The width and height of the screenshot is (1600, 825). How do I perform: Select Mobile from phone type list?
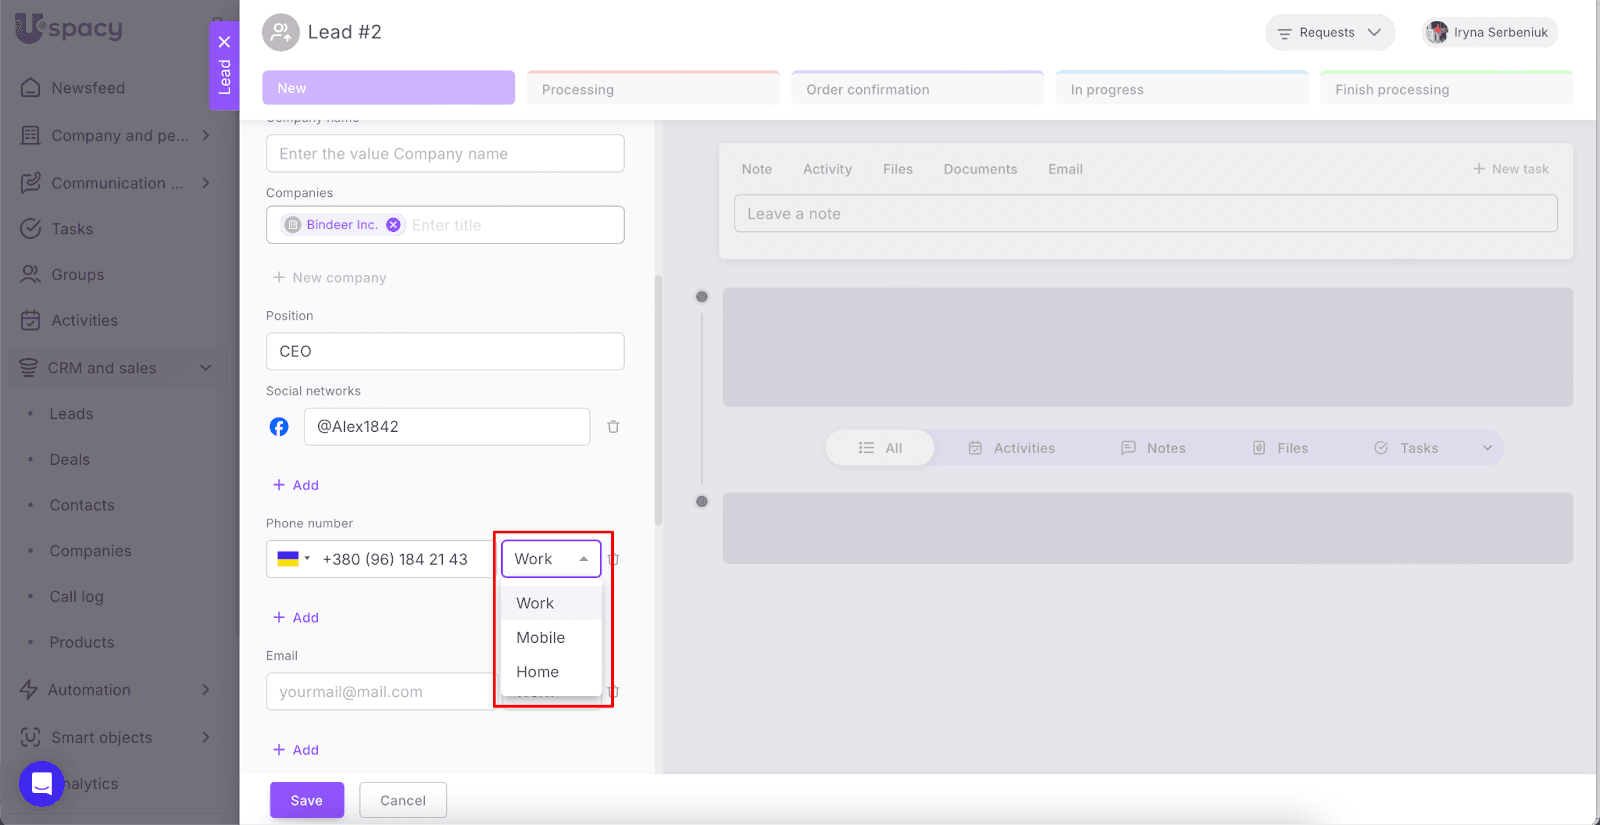coord(541,638)
